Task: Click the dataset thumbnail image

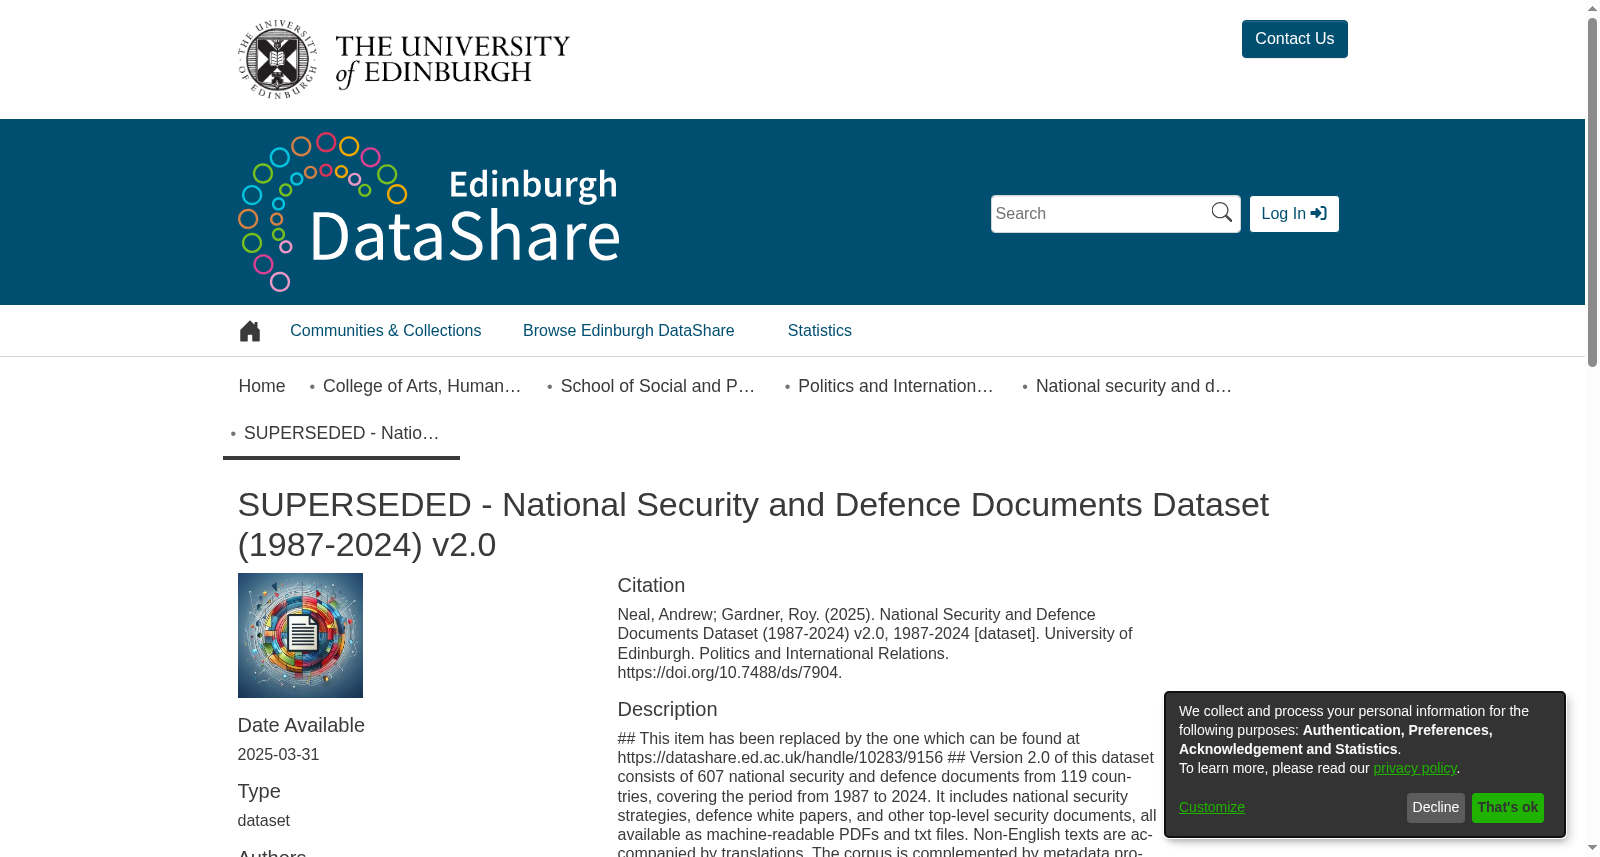Action: tap(300, 635)
